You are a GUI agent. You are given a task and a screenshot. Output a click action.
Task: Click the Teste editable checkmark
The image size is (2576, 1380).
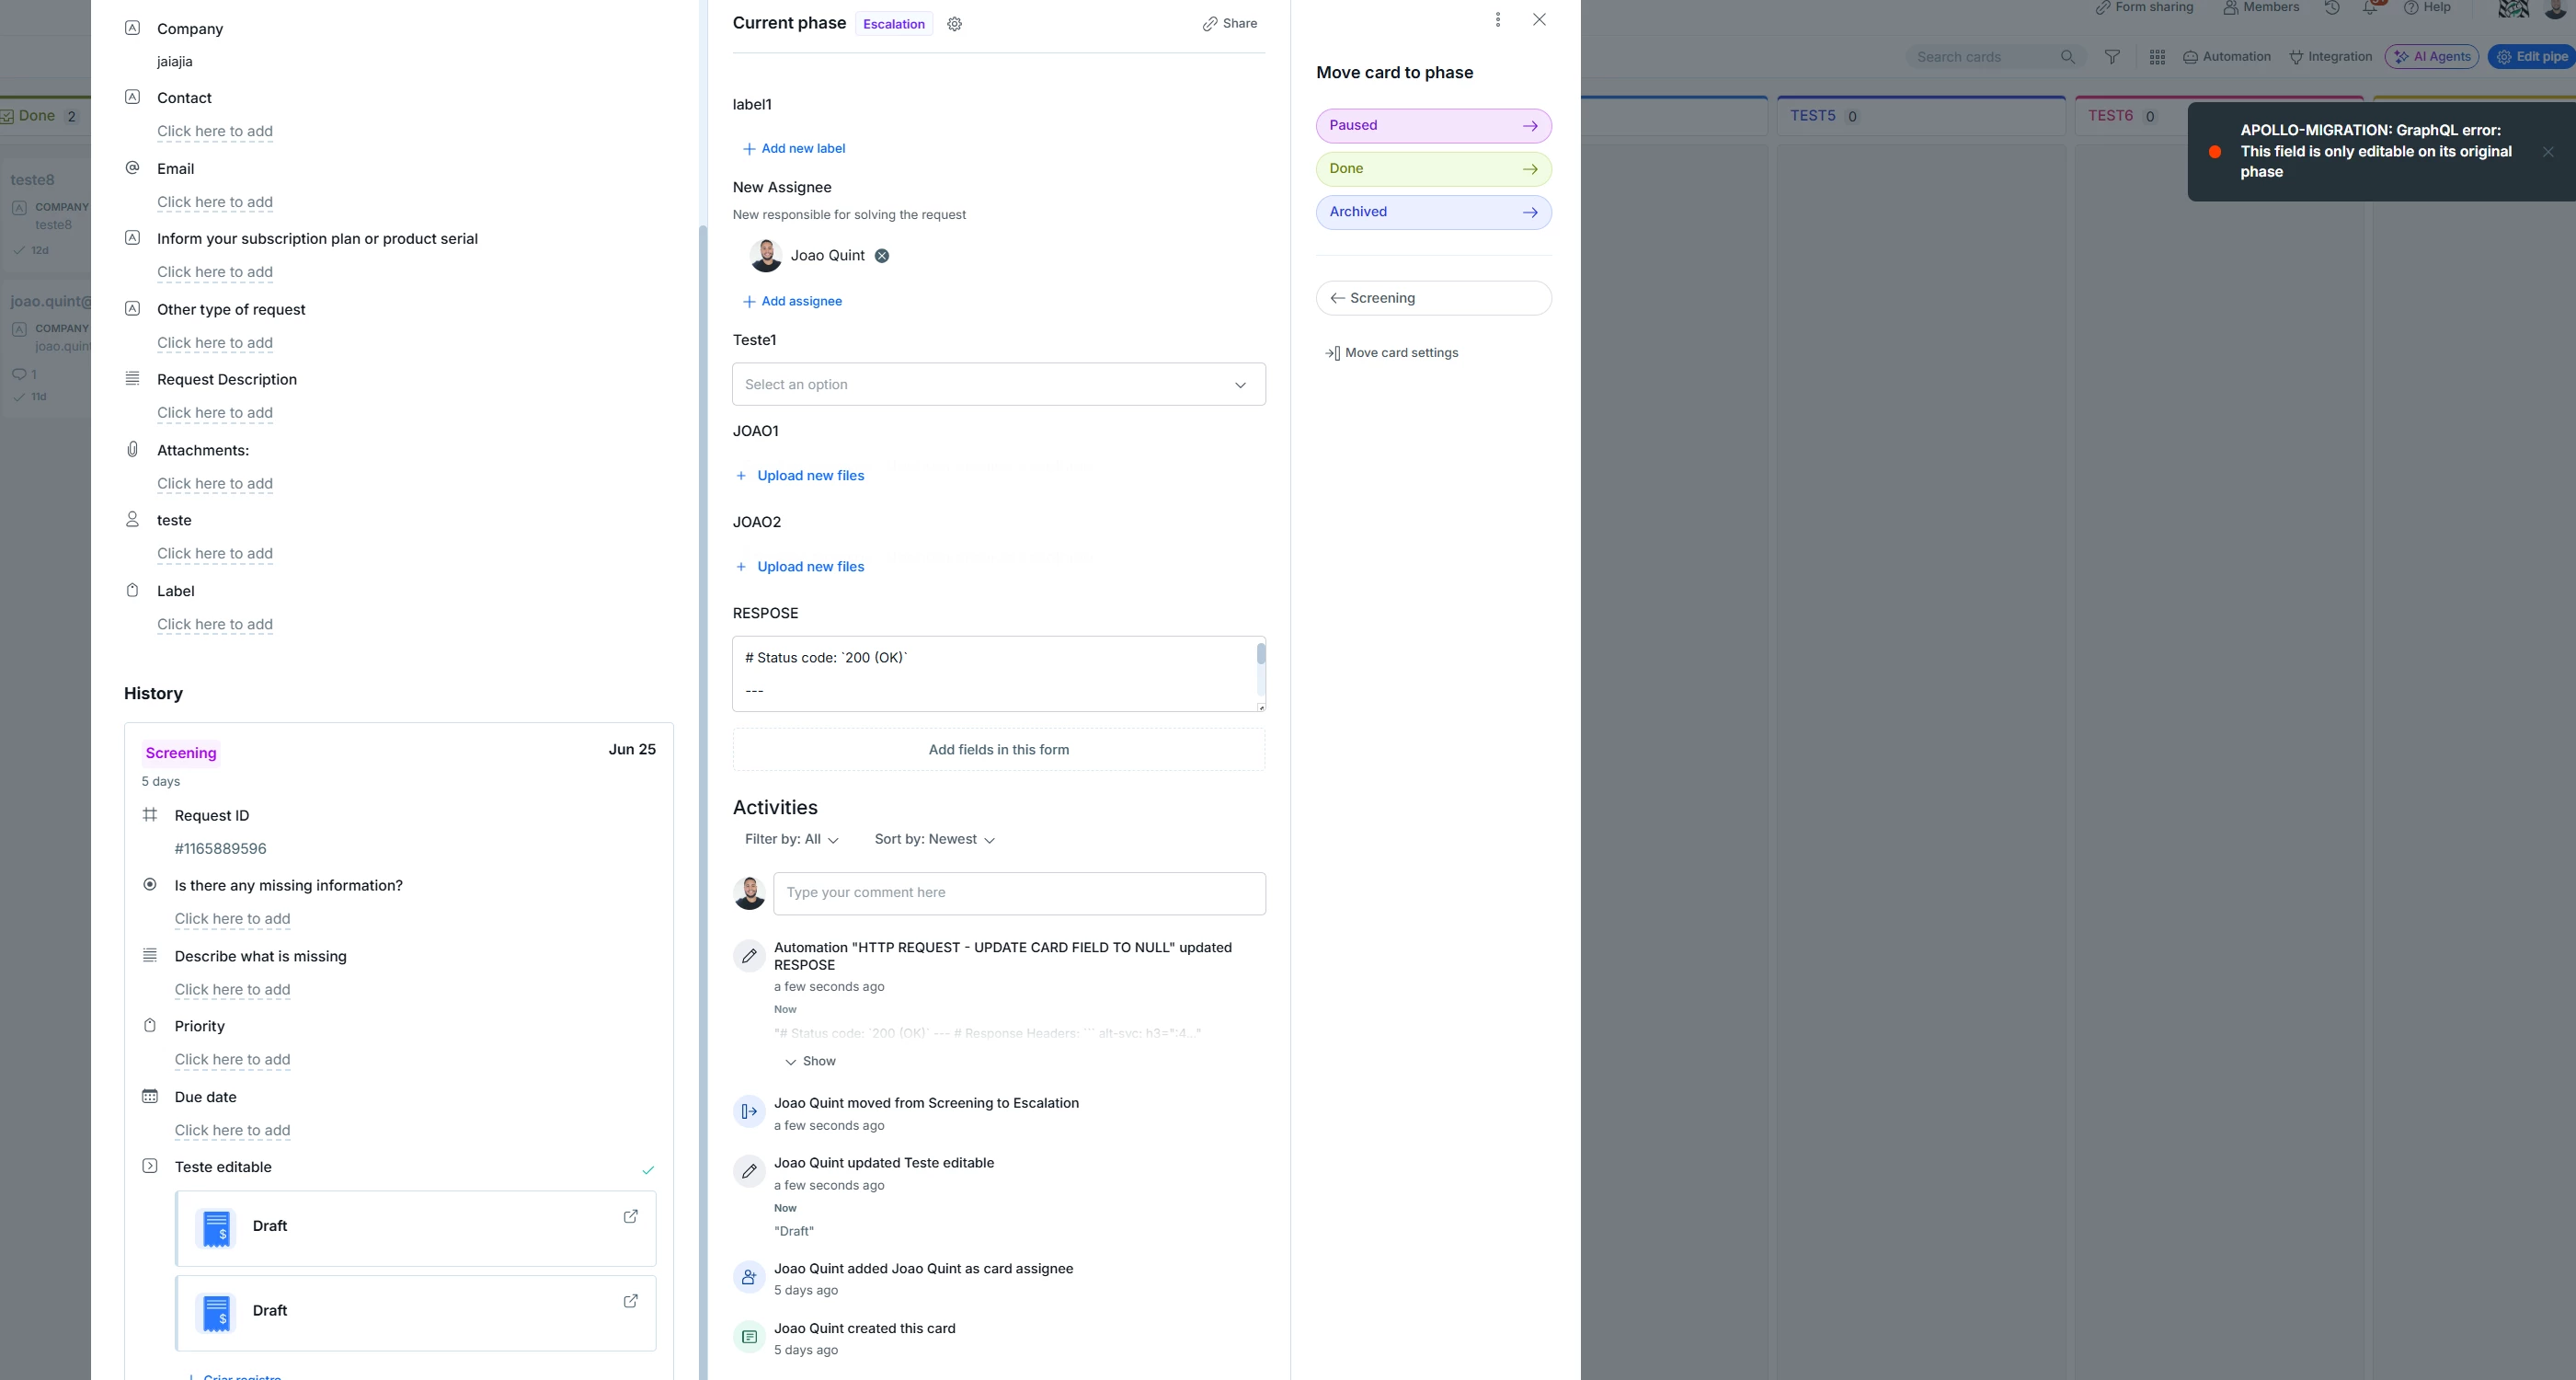(x=648, y=1169)
